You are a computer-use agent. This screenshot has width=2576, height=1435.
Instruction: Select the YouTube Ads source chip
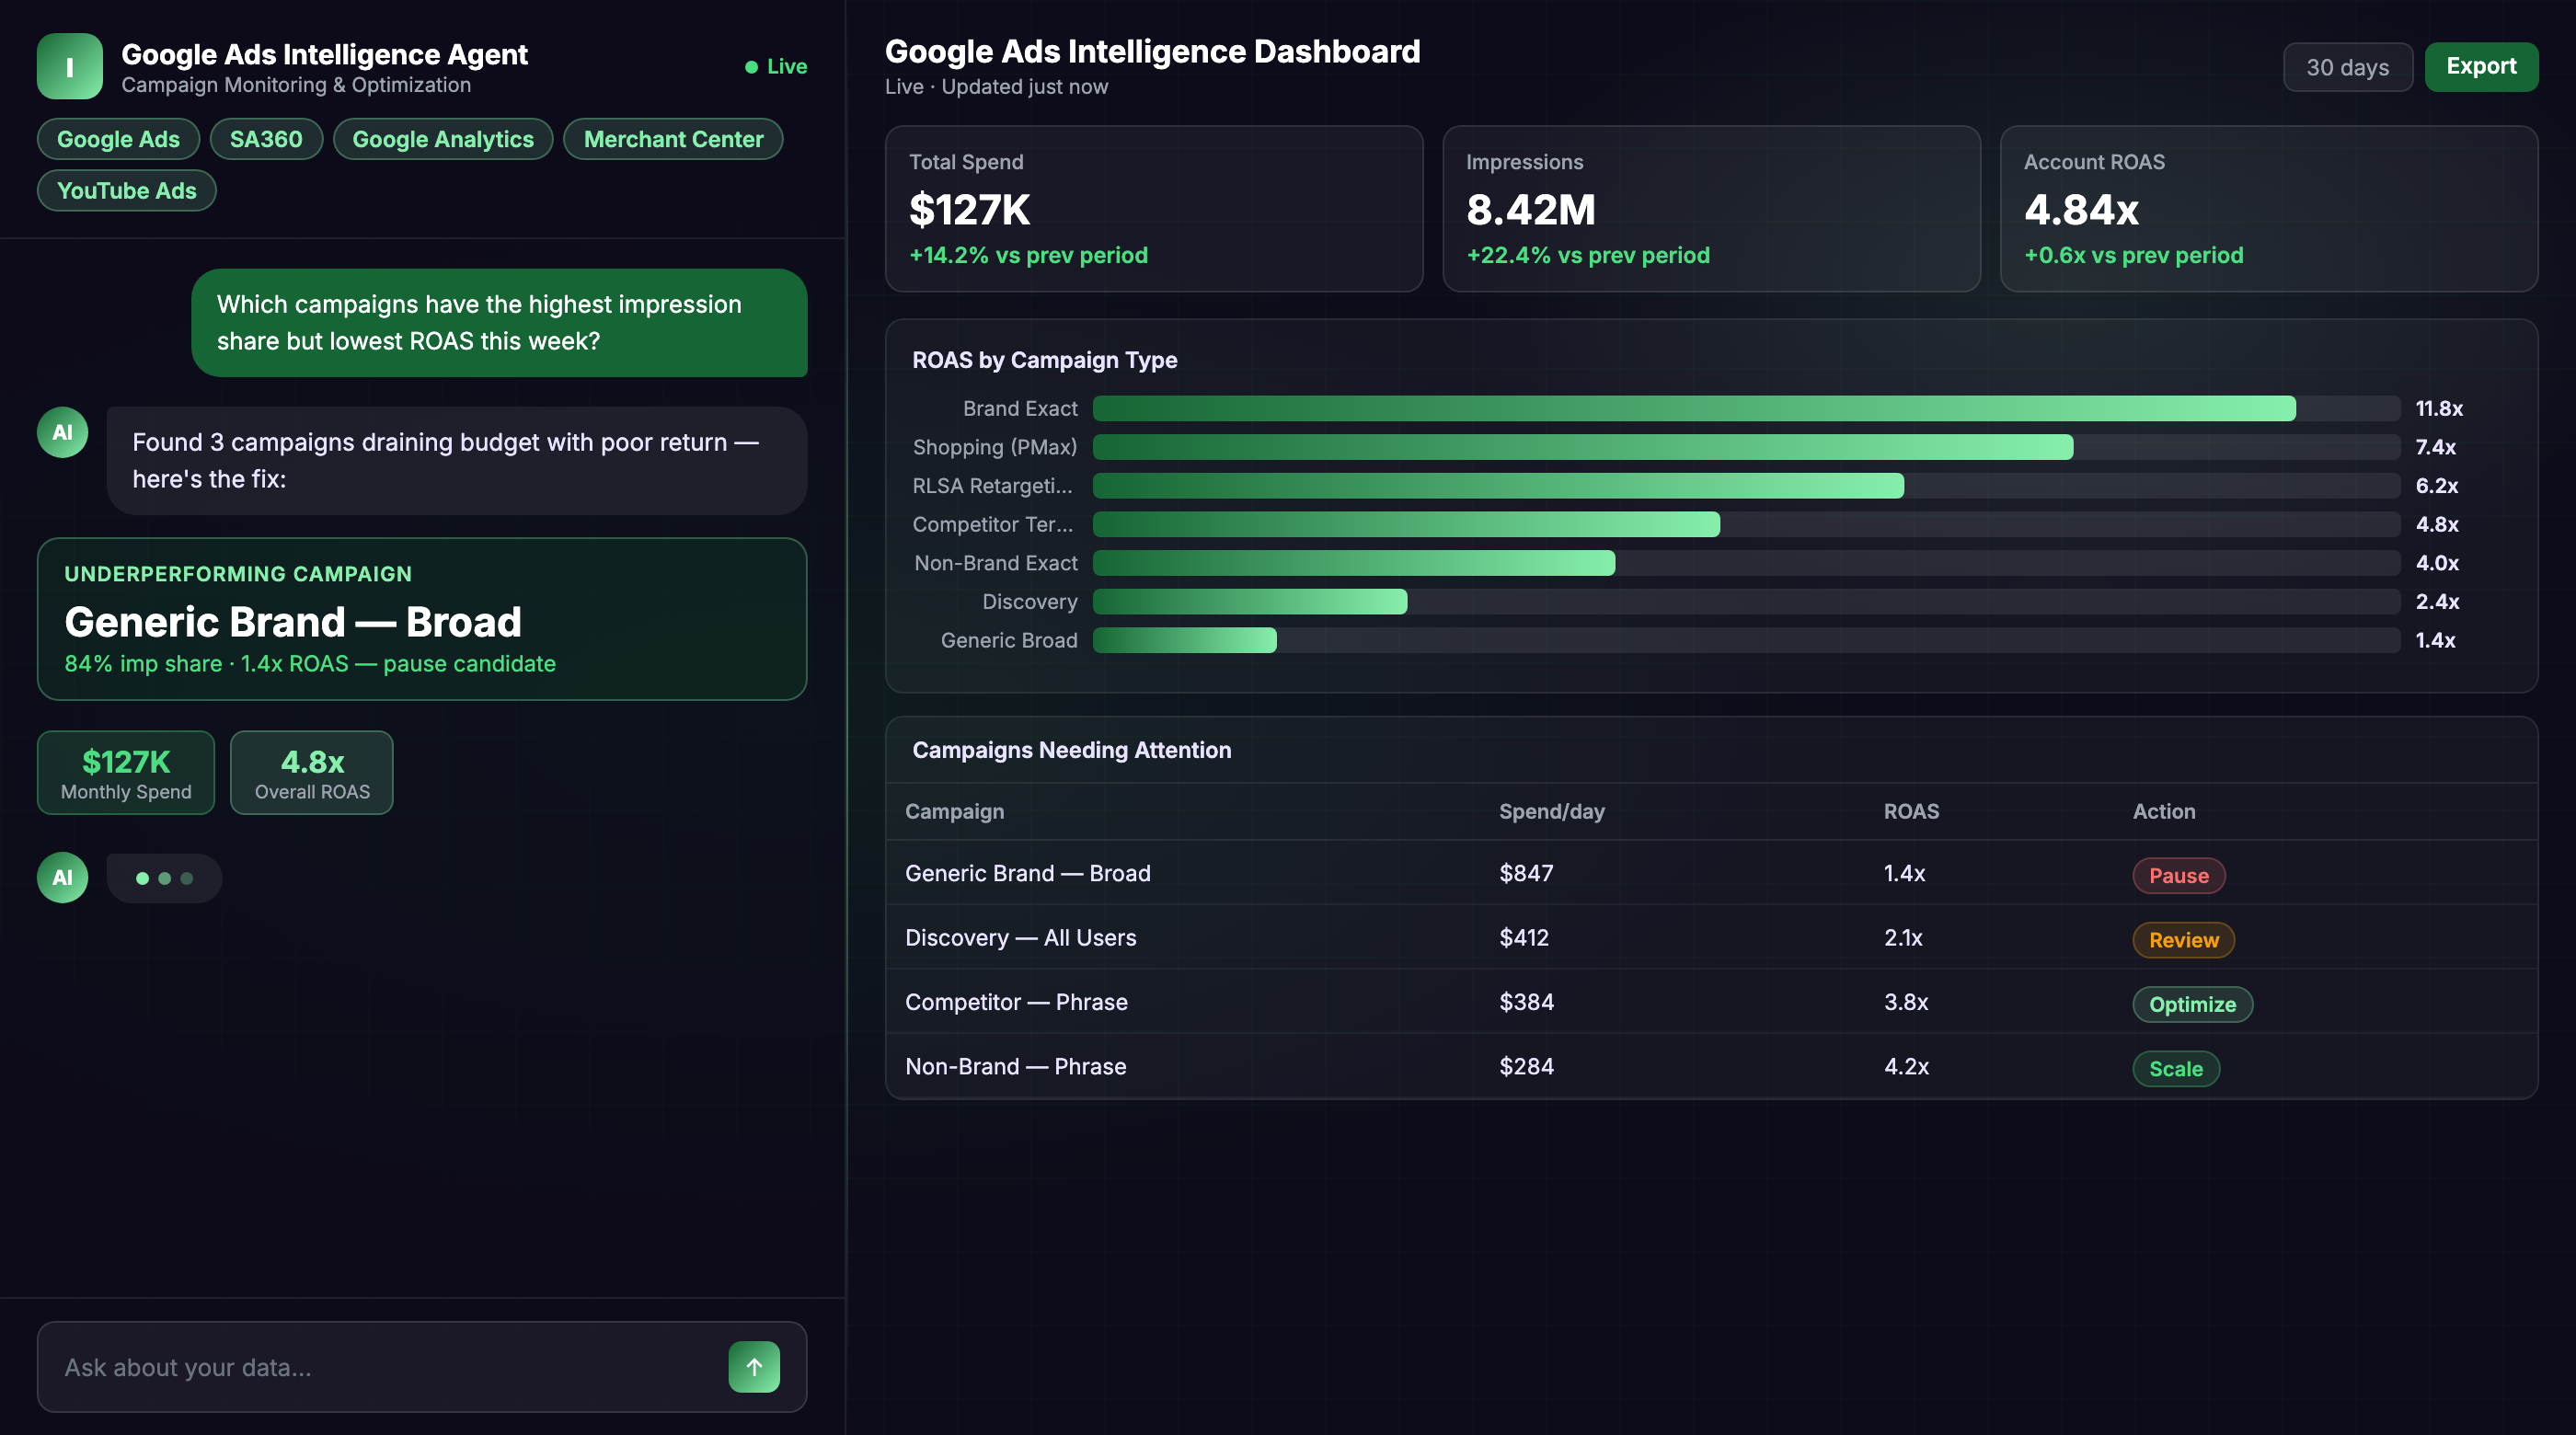[127, 190]
